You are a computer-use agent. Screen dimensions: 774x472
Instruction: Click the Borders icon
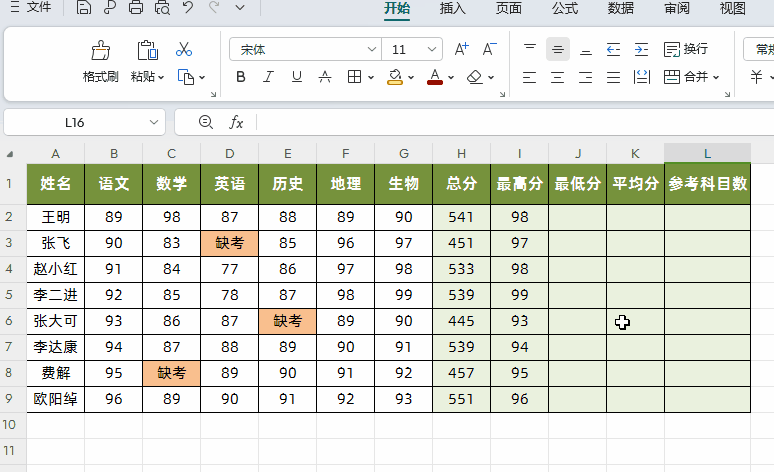[354, 77]
